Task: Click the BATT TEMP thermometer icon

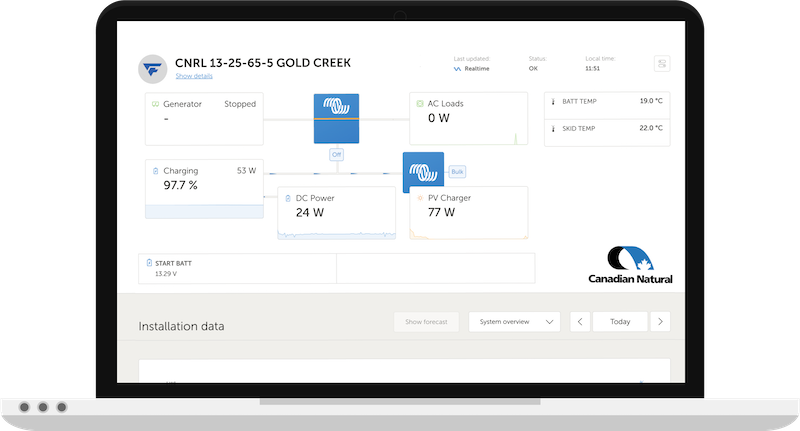Action: click(553, 102)
